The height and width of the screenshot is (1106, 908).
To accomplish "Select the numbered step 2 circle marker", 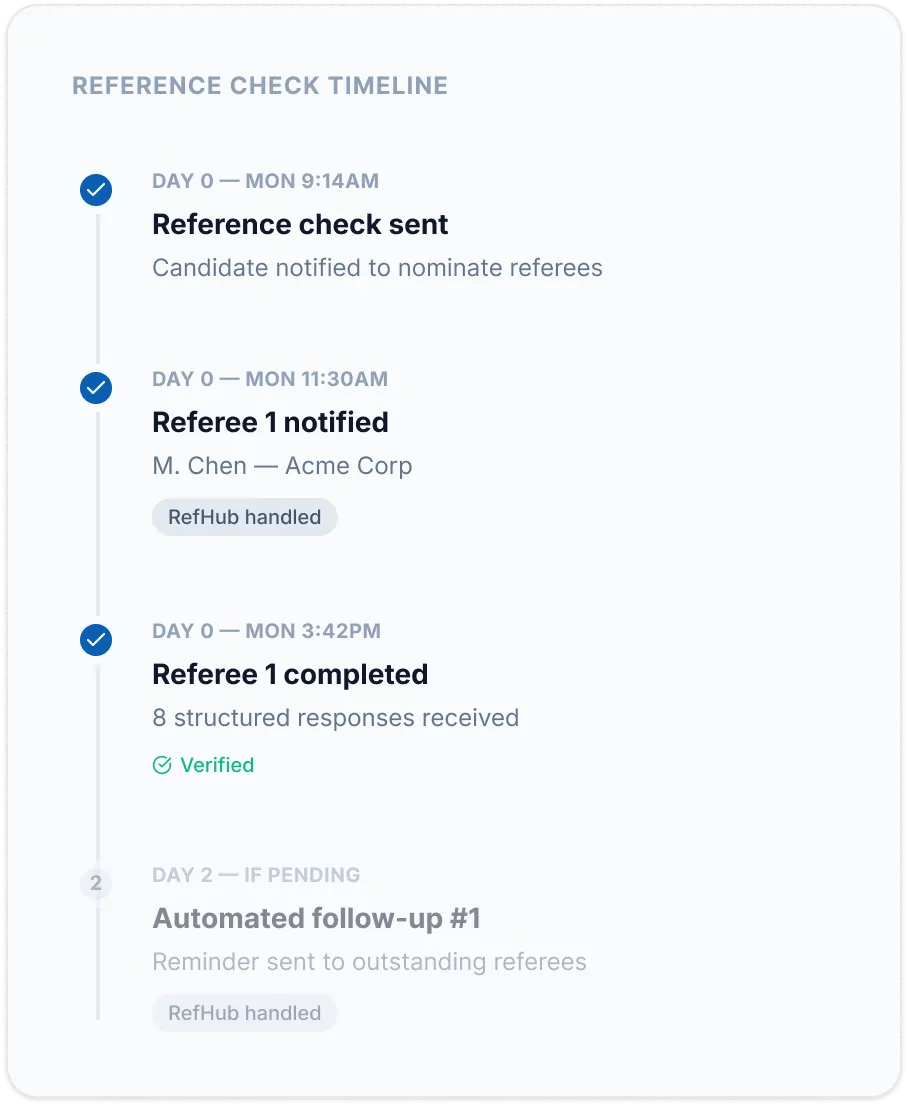I will (96, 883).
